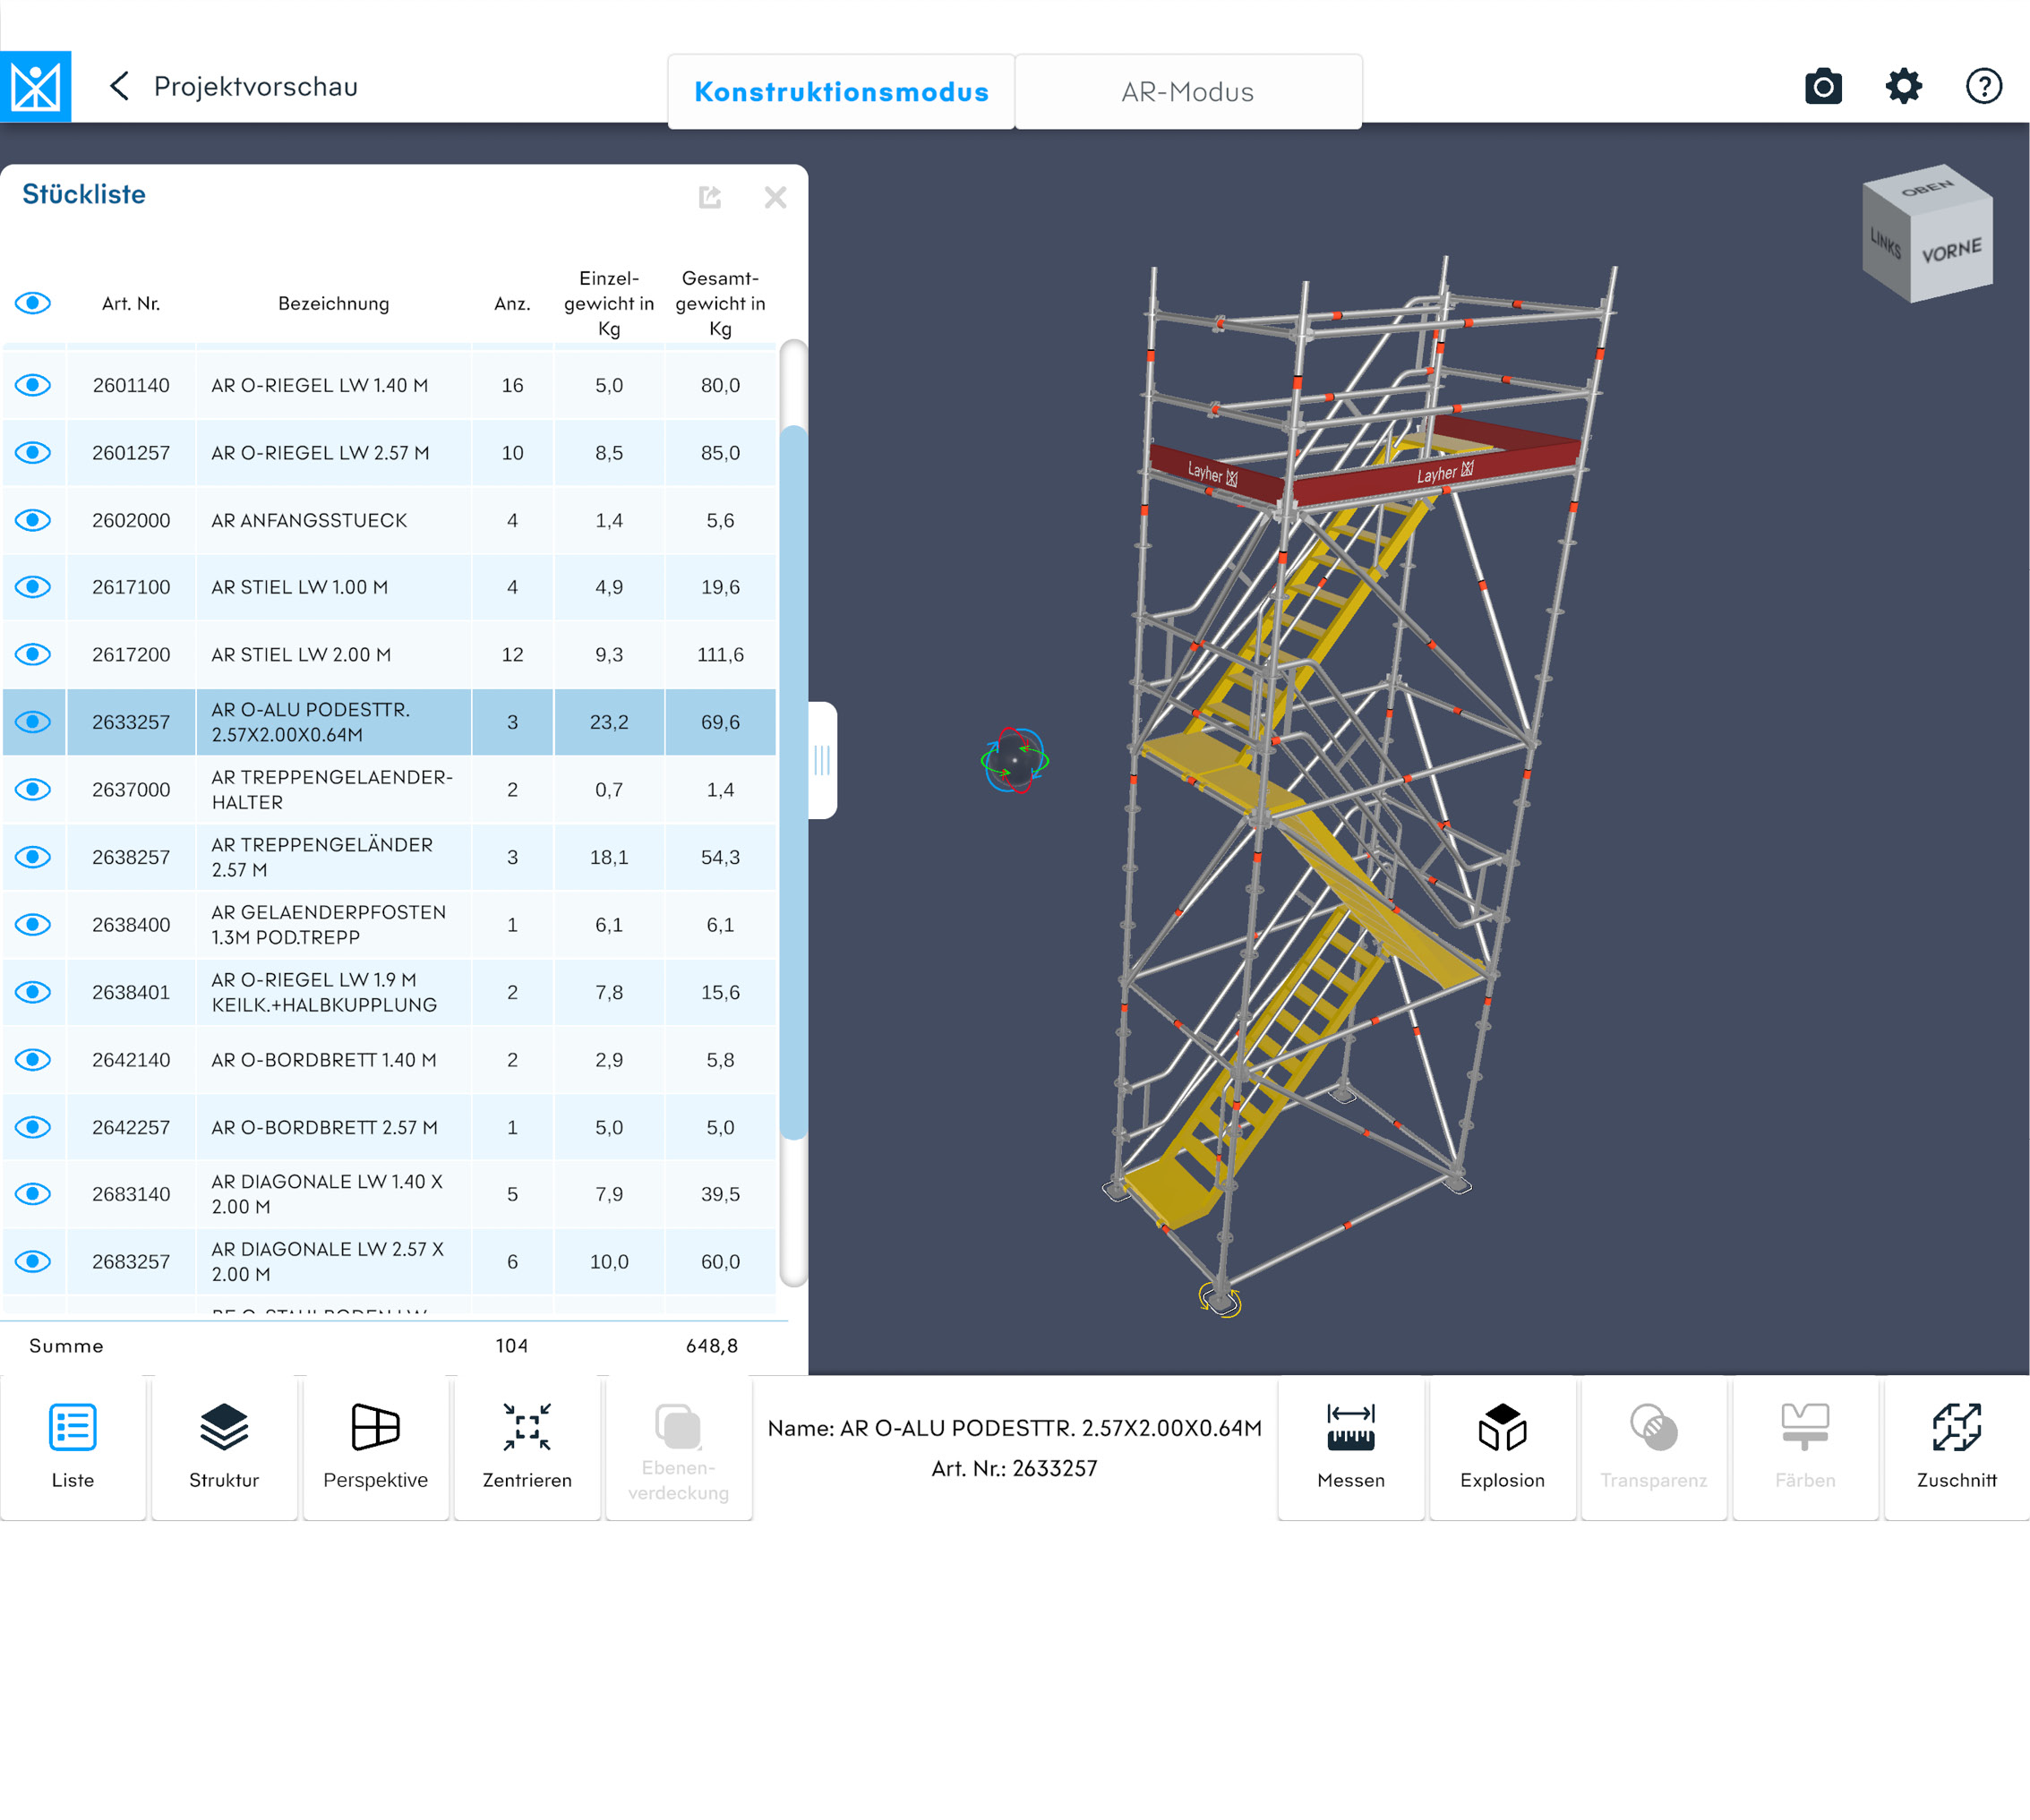
Task: Activate the Zuschnitt cropping tool
Action: (1957, 1447)
